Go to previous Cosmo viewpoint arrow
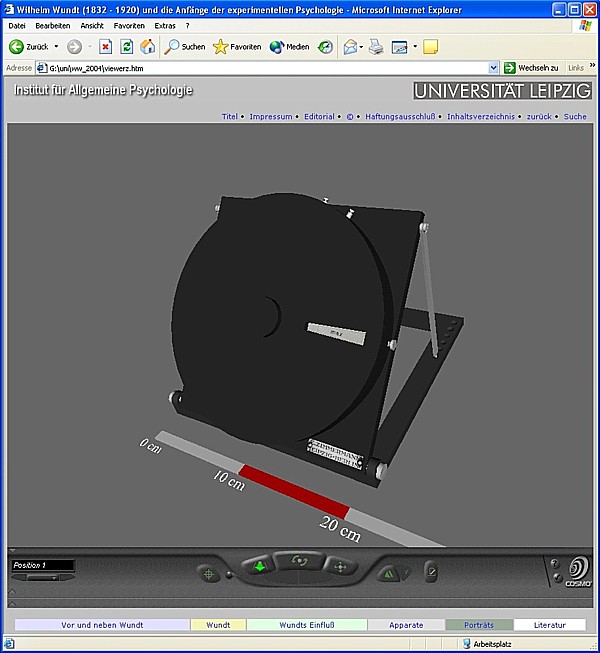Viewport: 600px width, 653px height. (19, 578)
